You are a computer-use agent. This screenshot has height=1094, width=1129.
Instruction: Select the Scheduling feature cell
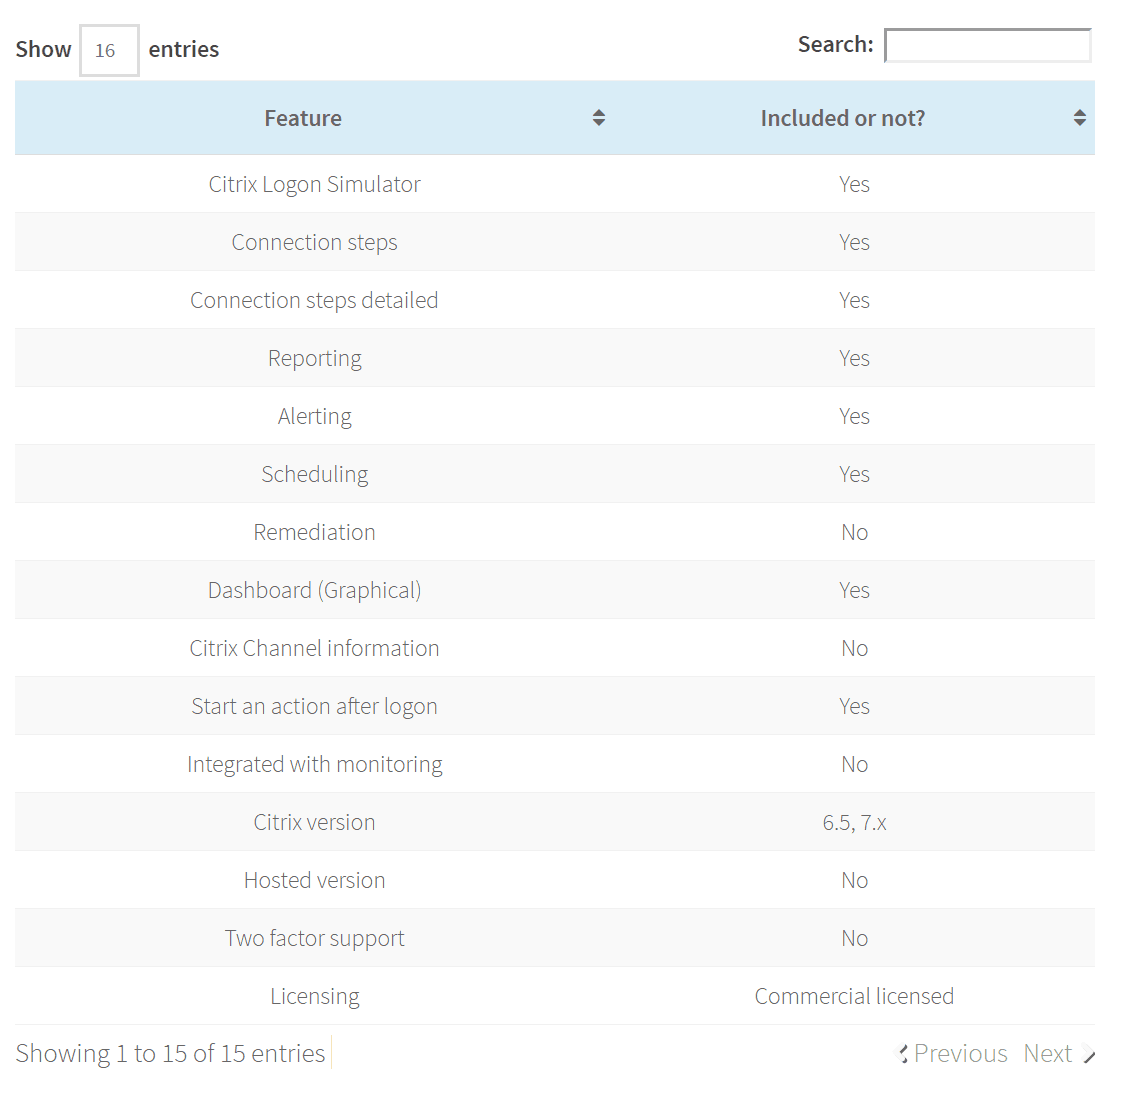tap(315, 474)
